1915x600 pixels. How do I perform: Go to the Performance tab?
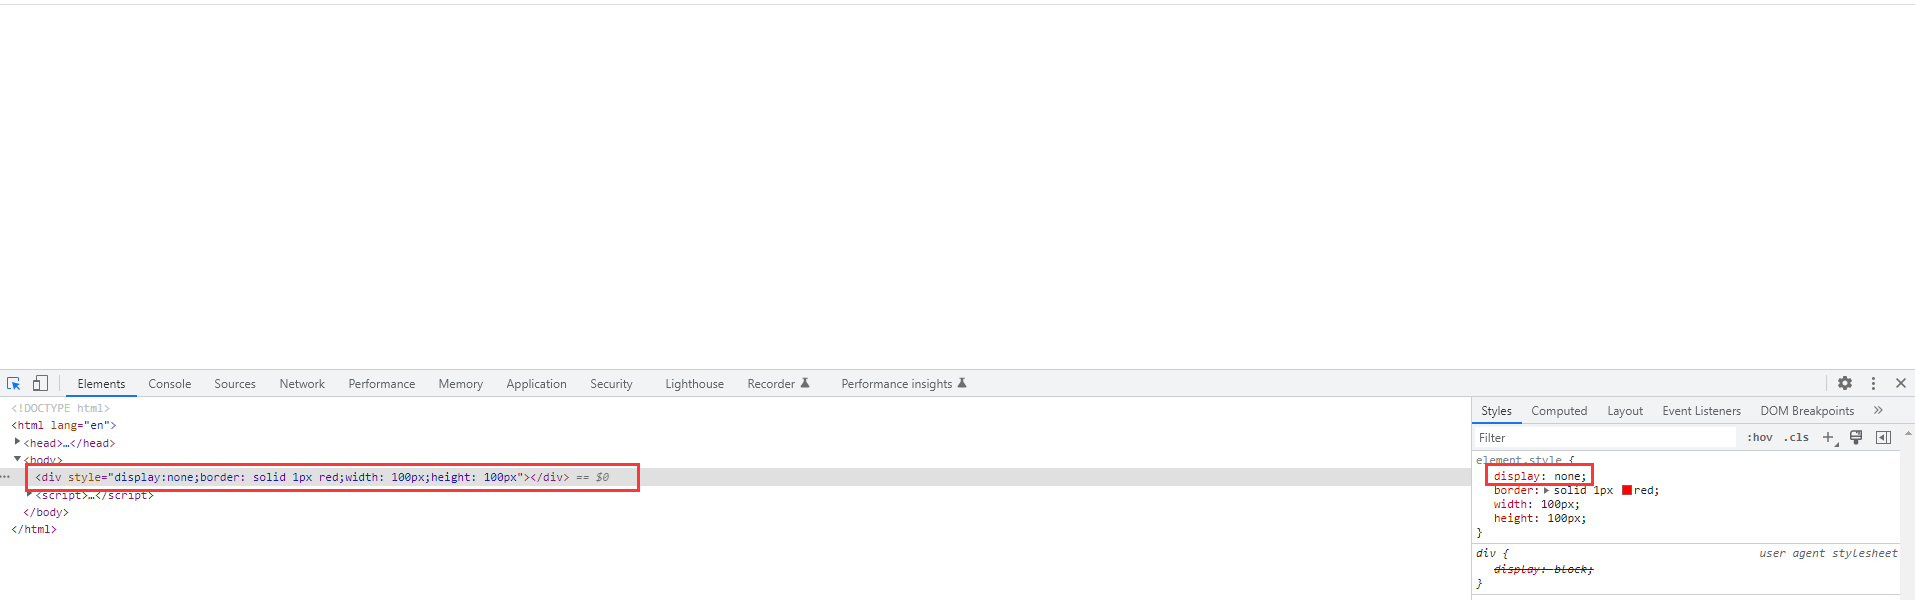[x=382, y=384]
